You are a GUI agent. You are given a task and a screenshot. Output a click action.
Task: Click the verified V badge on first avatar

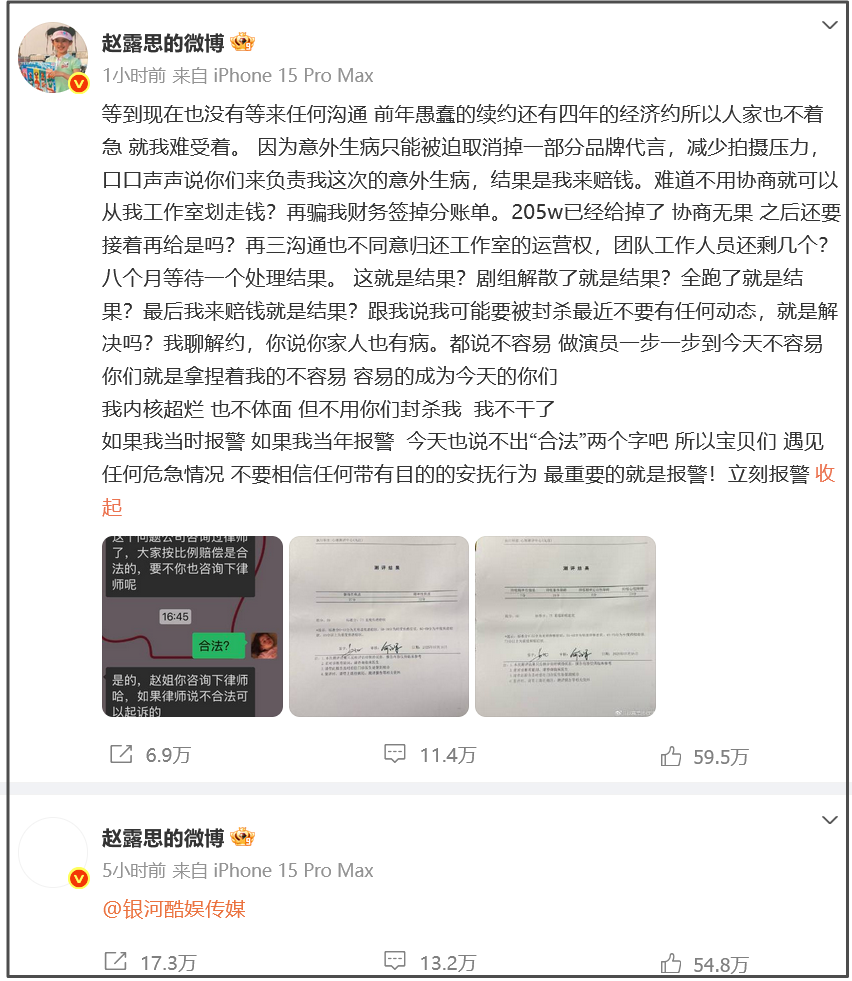click(79, 83)
